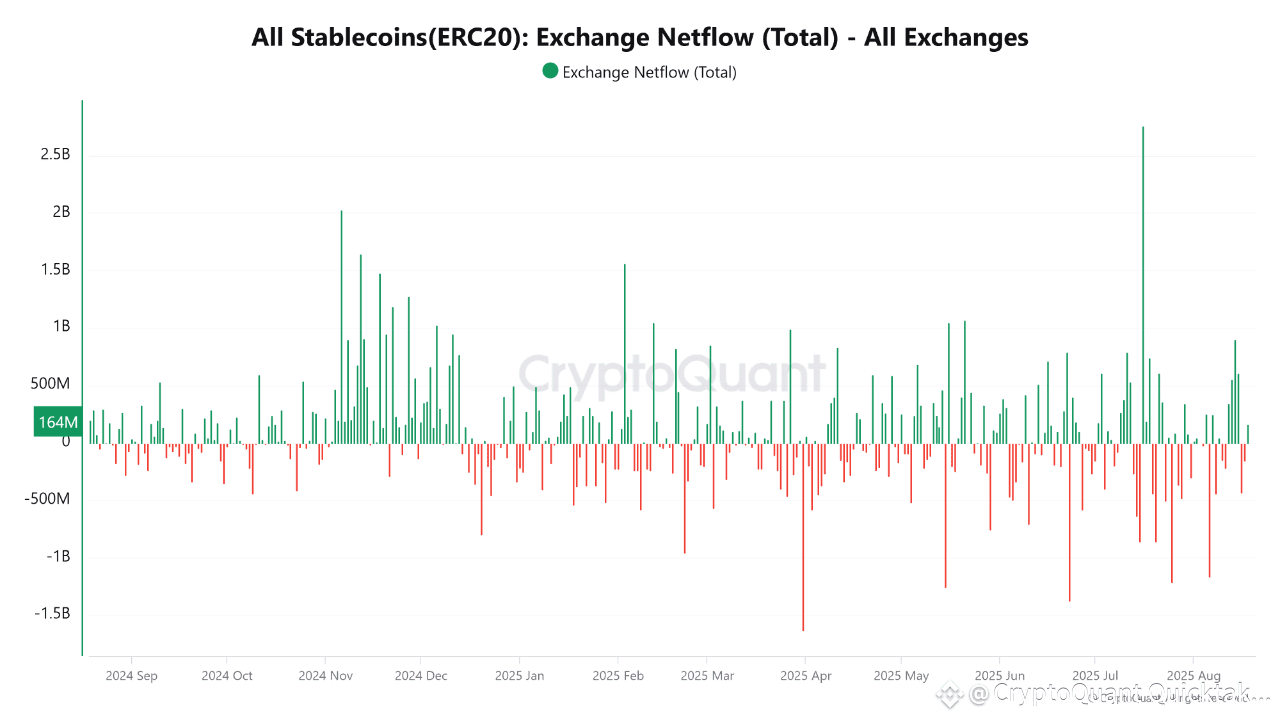This screenshot has height=720, width=1280.
Task: Click the 2024 Dec x-axis label
Action: 421,675
